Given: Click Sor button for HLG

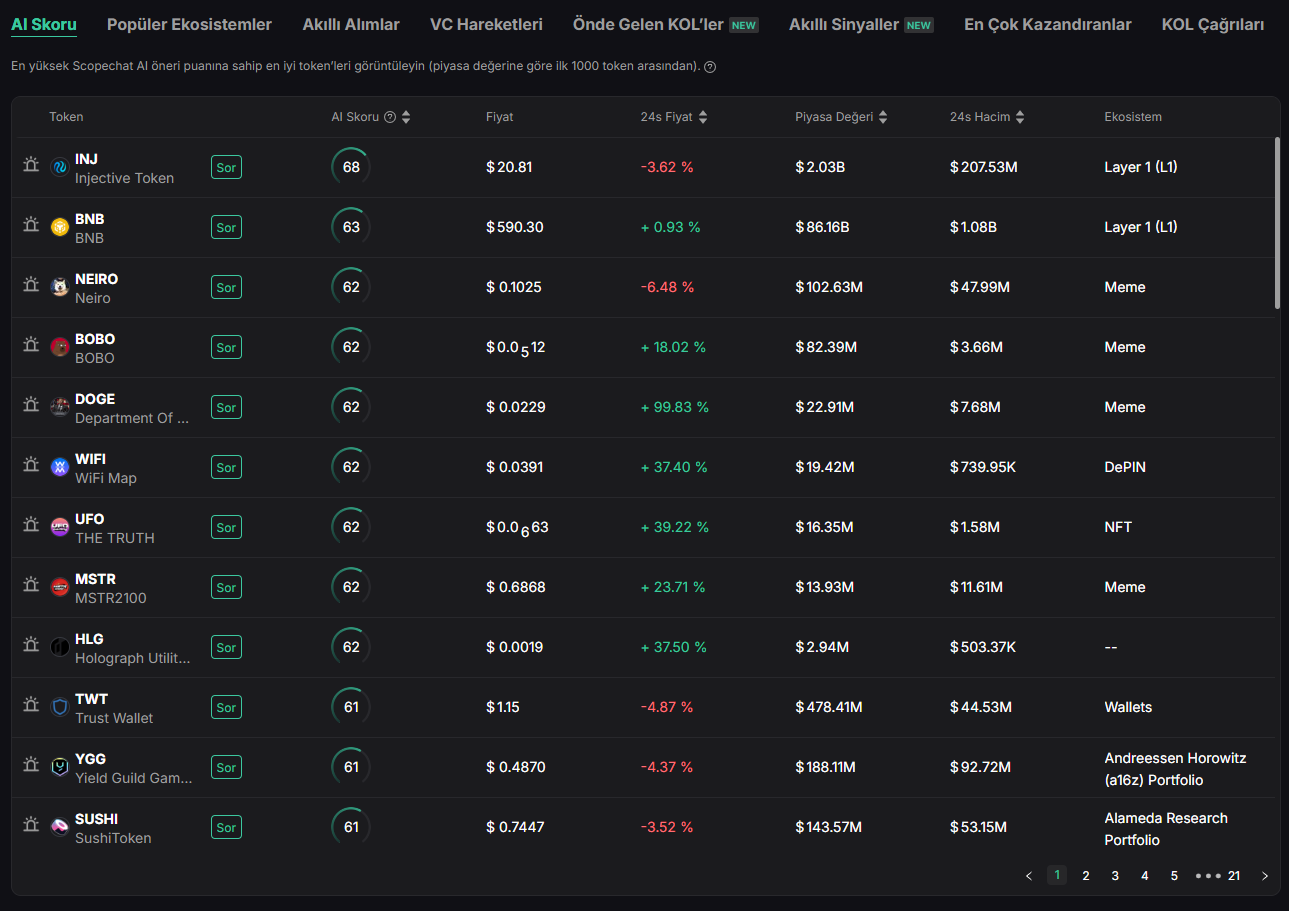Looking at the screenshot, I should pos(227,647).
